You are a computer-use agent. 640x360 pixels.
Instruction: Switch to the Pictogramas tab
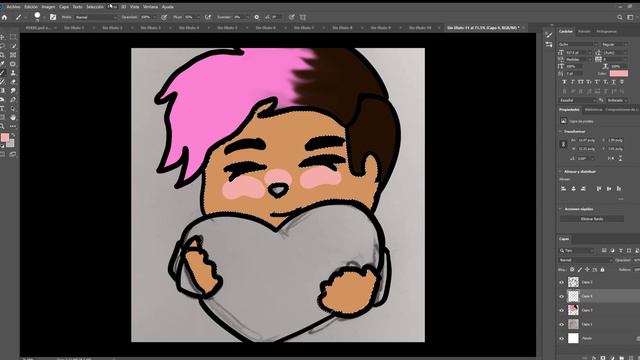(x=607, y=31)
